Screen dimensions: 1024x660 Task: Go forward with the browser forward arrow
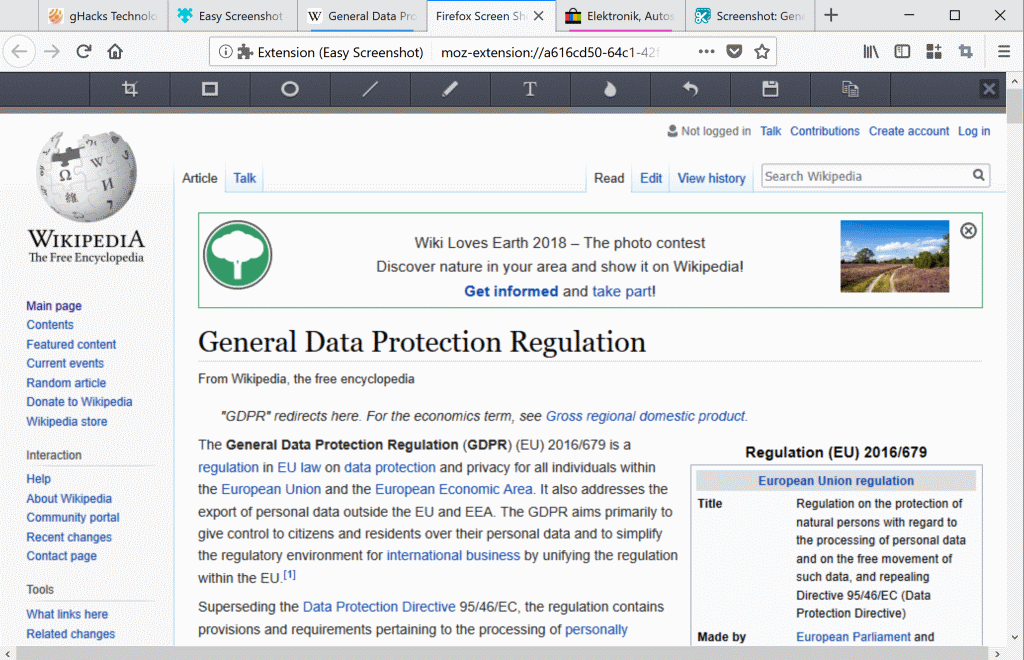[x=52, y=52]
